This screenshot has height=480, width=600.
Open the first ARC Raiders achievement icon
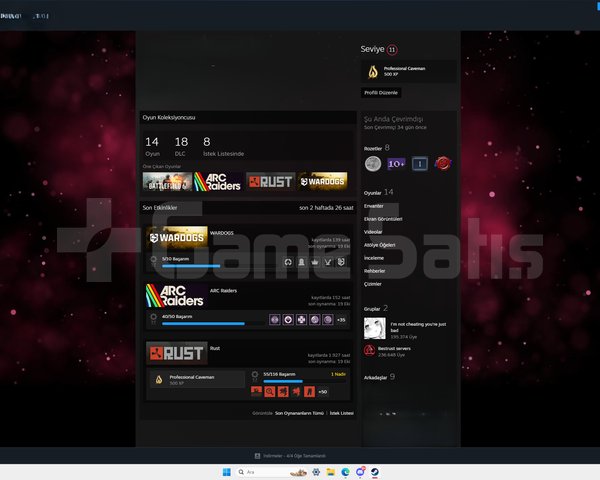tap(275, 320)
